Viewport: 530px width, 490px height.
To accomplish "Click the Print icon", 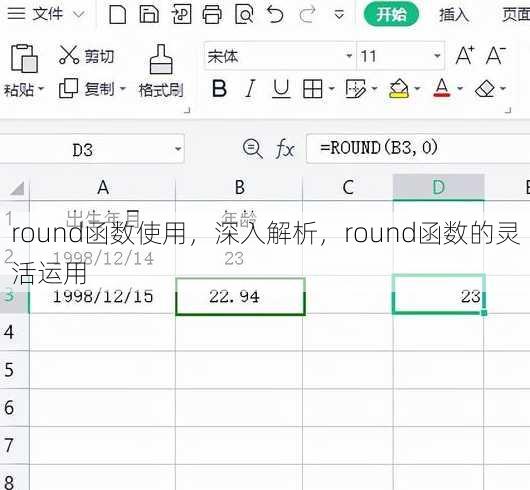I will click(x=212, y=15).
